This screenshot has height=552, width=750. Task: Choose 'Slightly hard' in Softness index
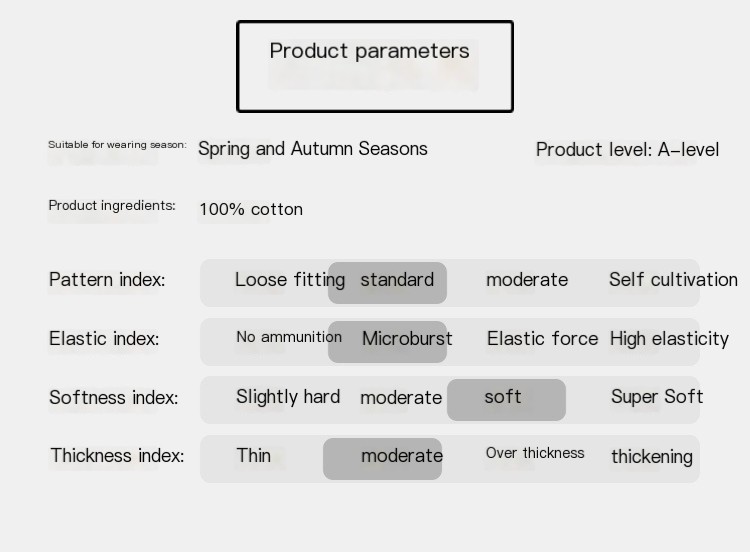[x=288, y=397]
